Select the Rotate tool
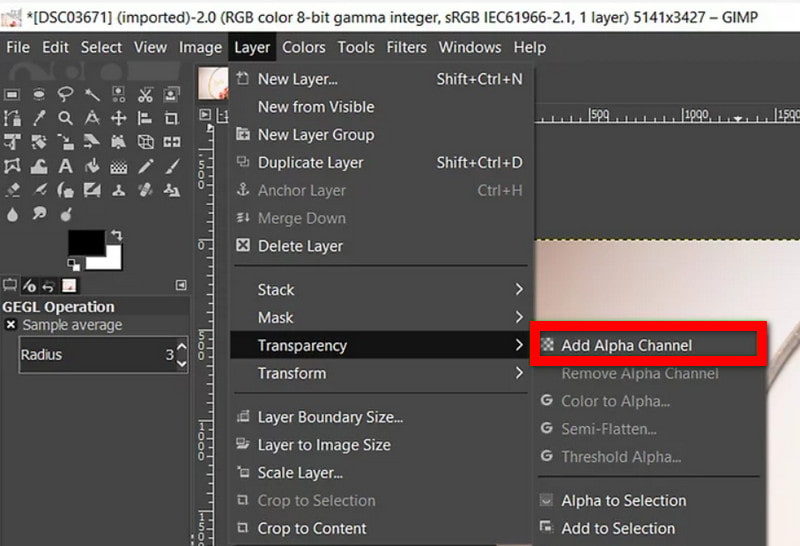Image resolution: width=800 pixels, height=546 pixels. pos(39,142)
